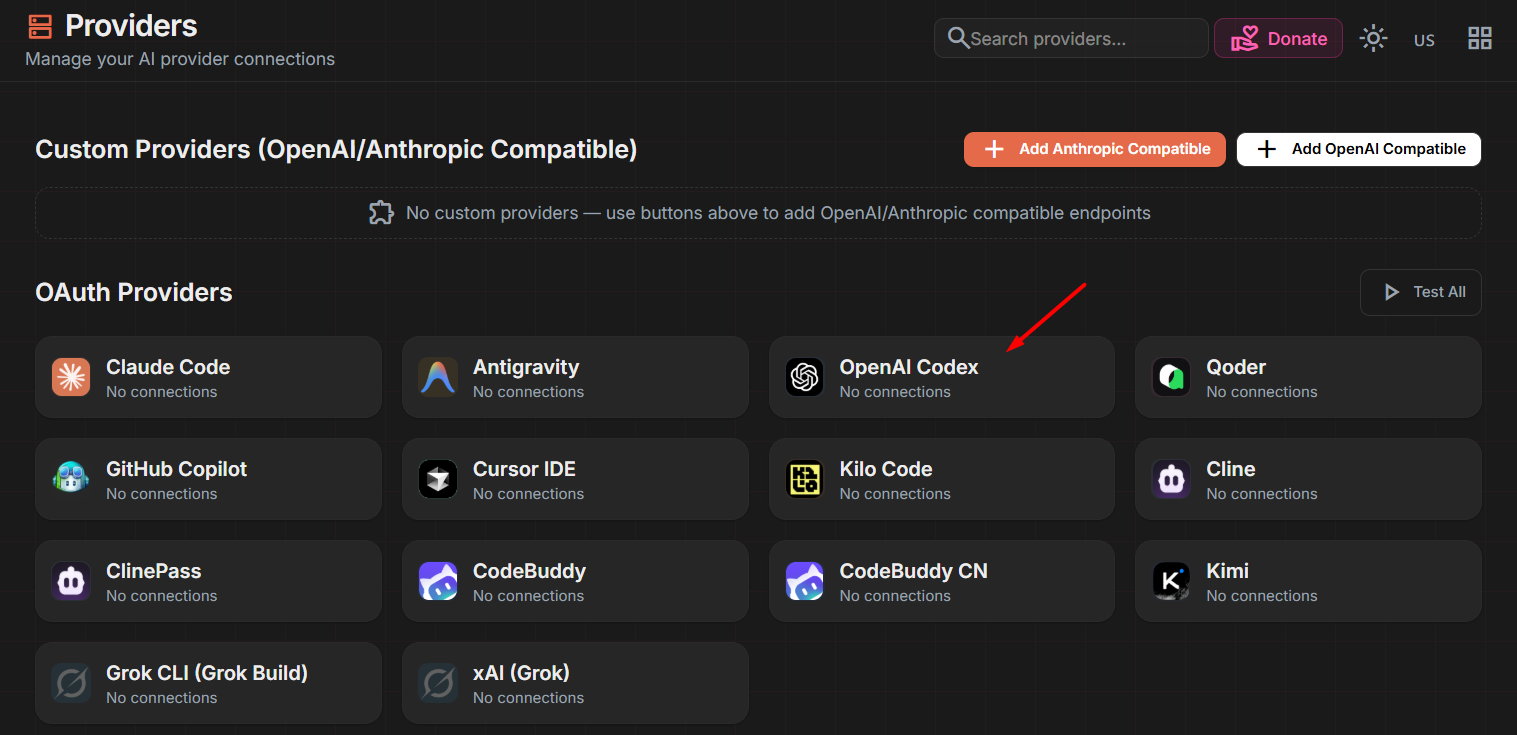This screenshot has height=735, width=1517.
Task: Click the ClinePass robot icon
Action: 71,581
